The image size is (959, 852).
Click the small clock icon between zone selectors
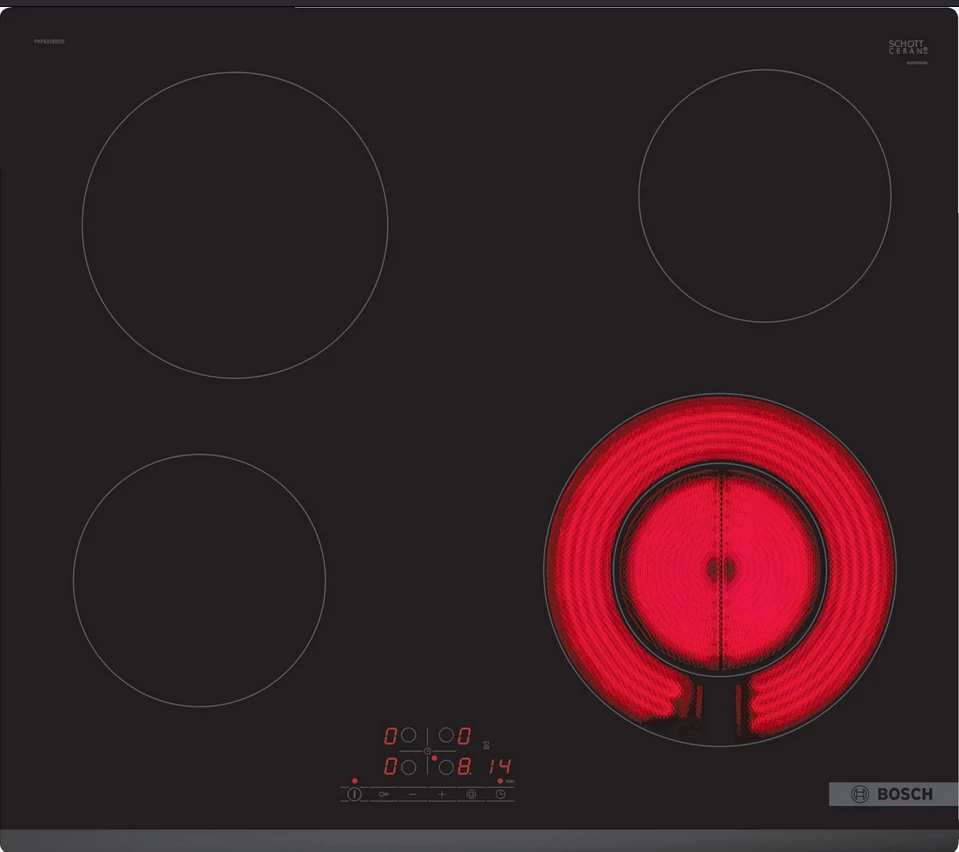coord(427,751)
